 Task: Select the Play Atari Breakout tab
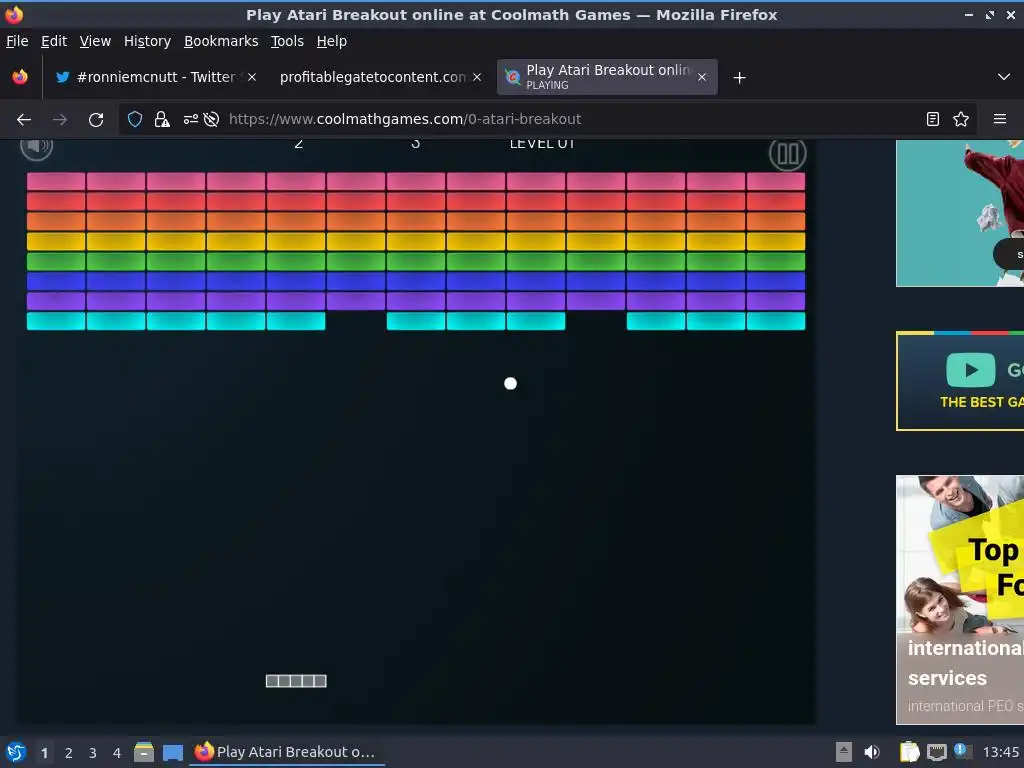tap(607, 77)
